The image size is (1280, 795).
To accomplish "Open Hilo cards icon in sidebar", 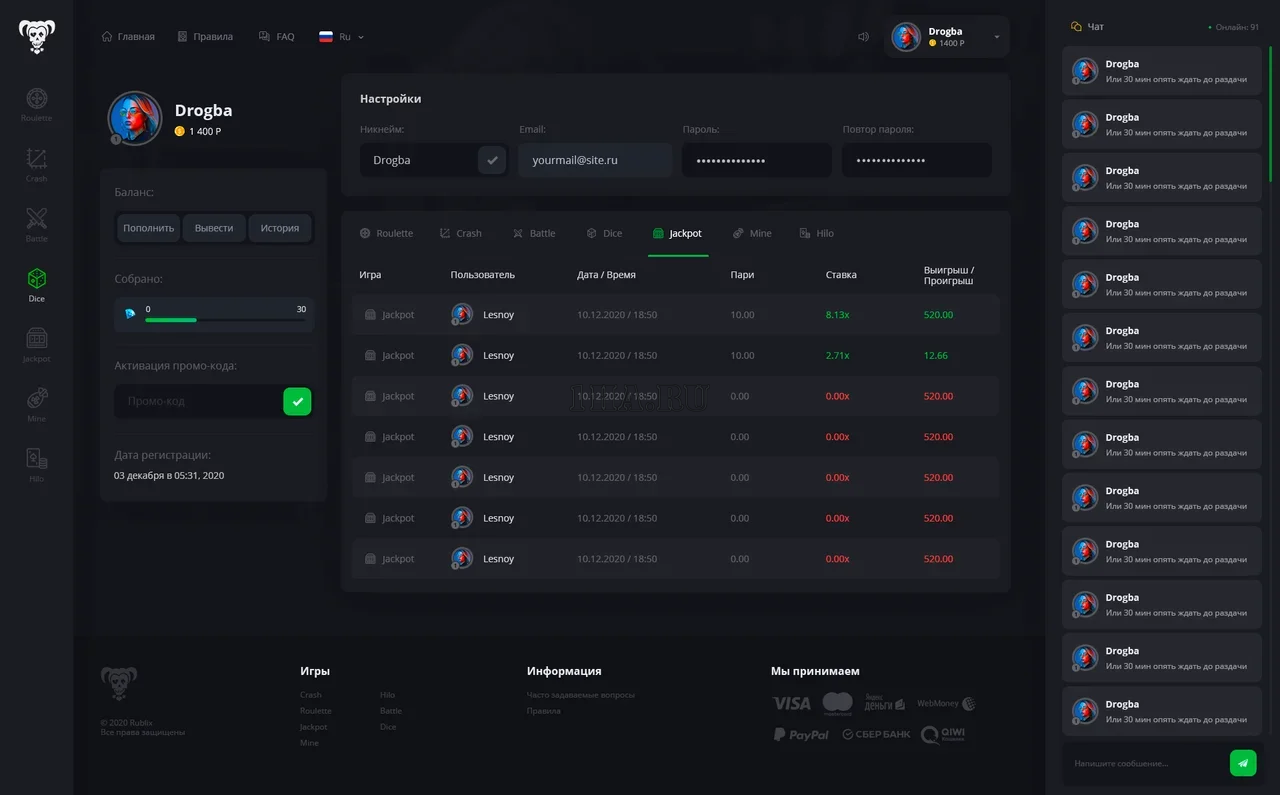I will point(36,464).
